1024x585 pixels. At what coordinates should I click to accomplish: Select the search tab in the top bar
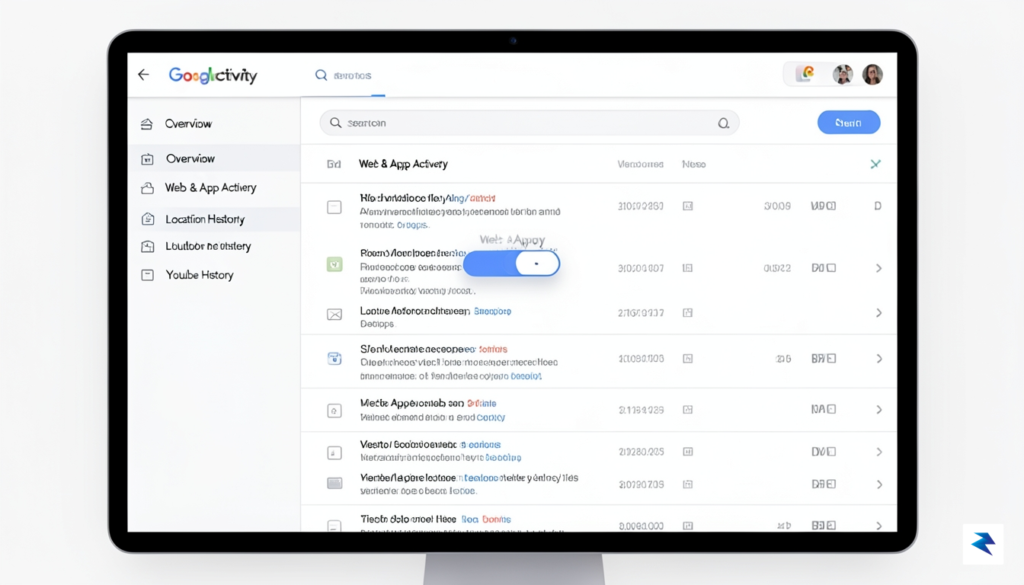[x=344, y=76]
